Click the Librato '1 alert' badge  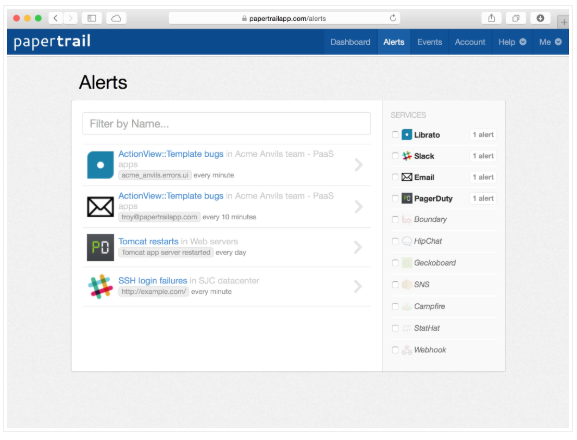[x=483, y=135]
